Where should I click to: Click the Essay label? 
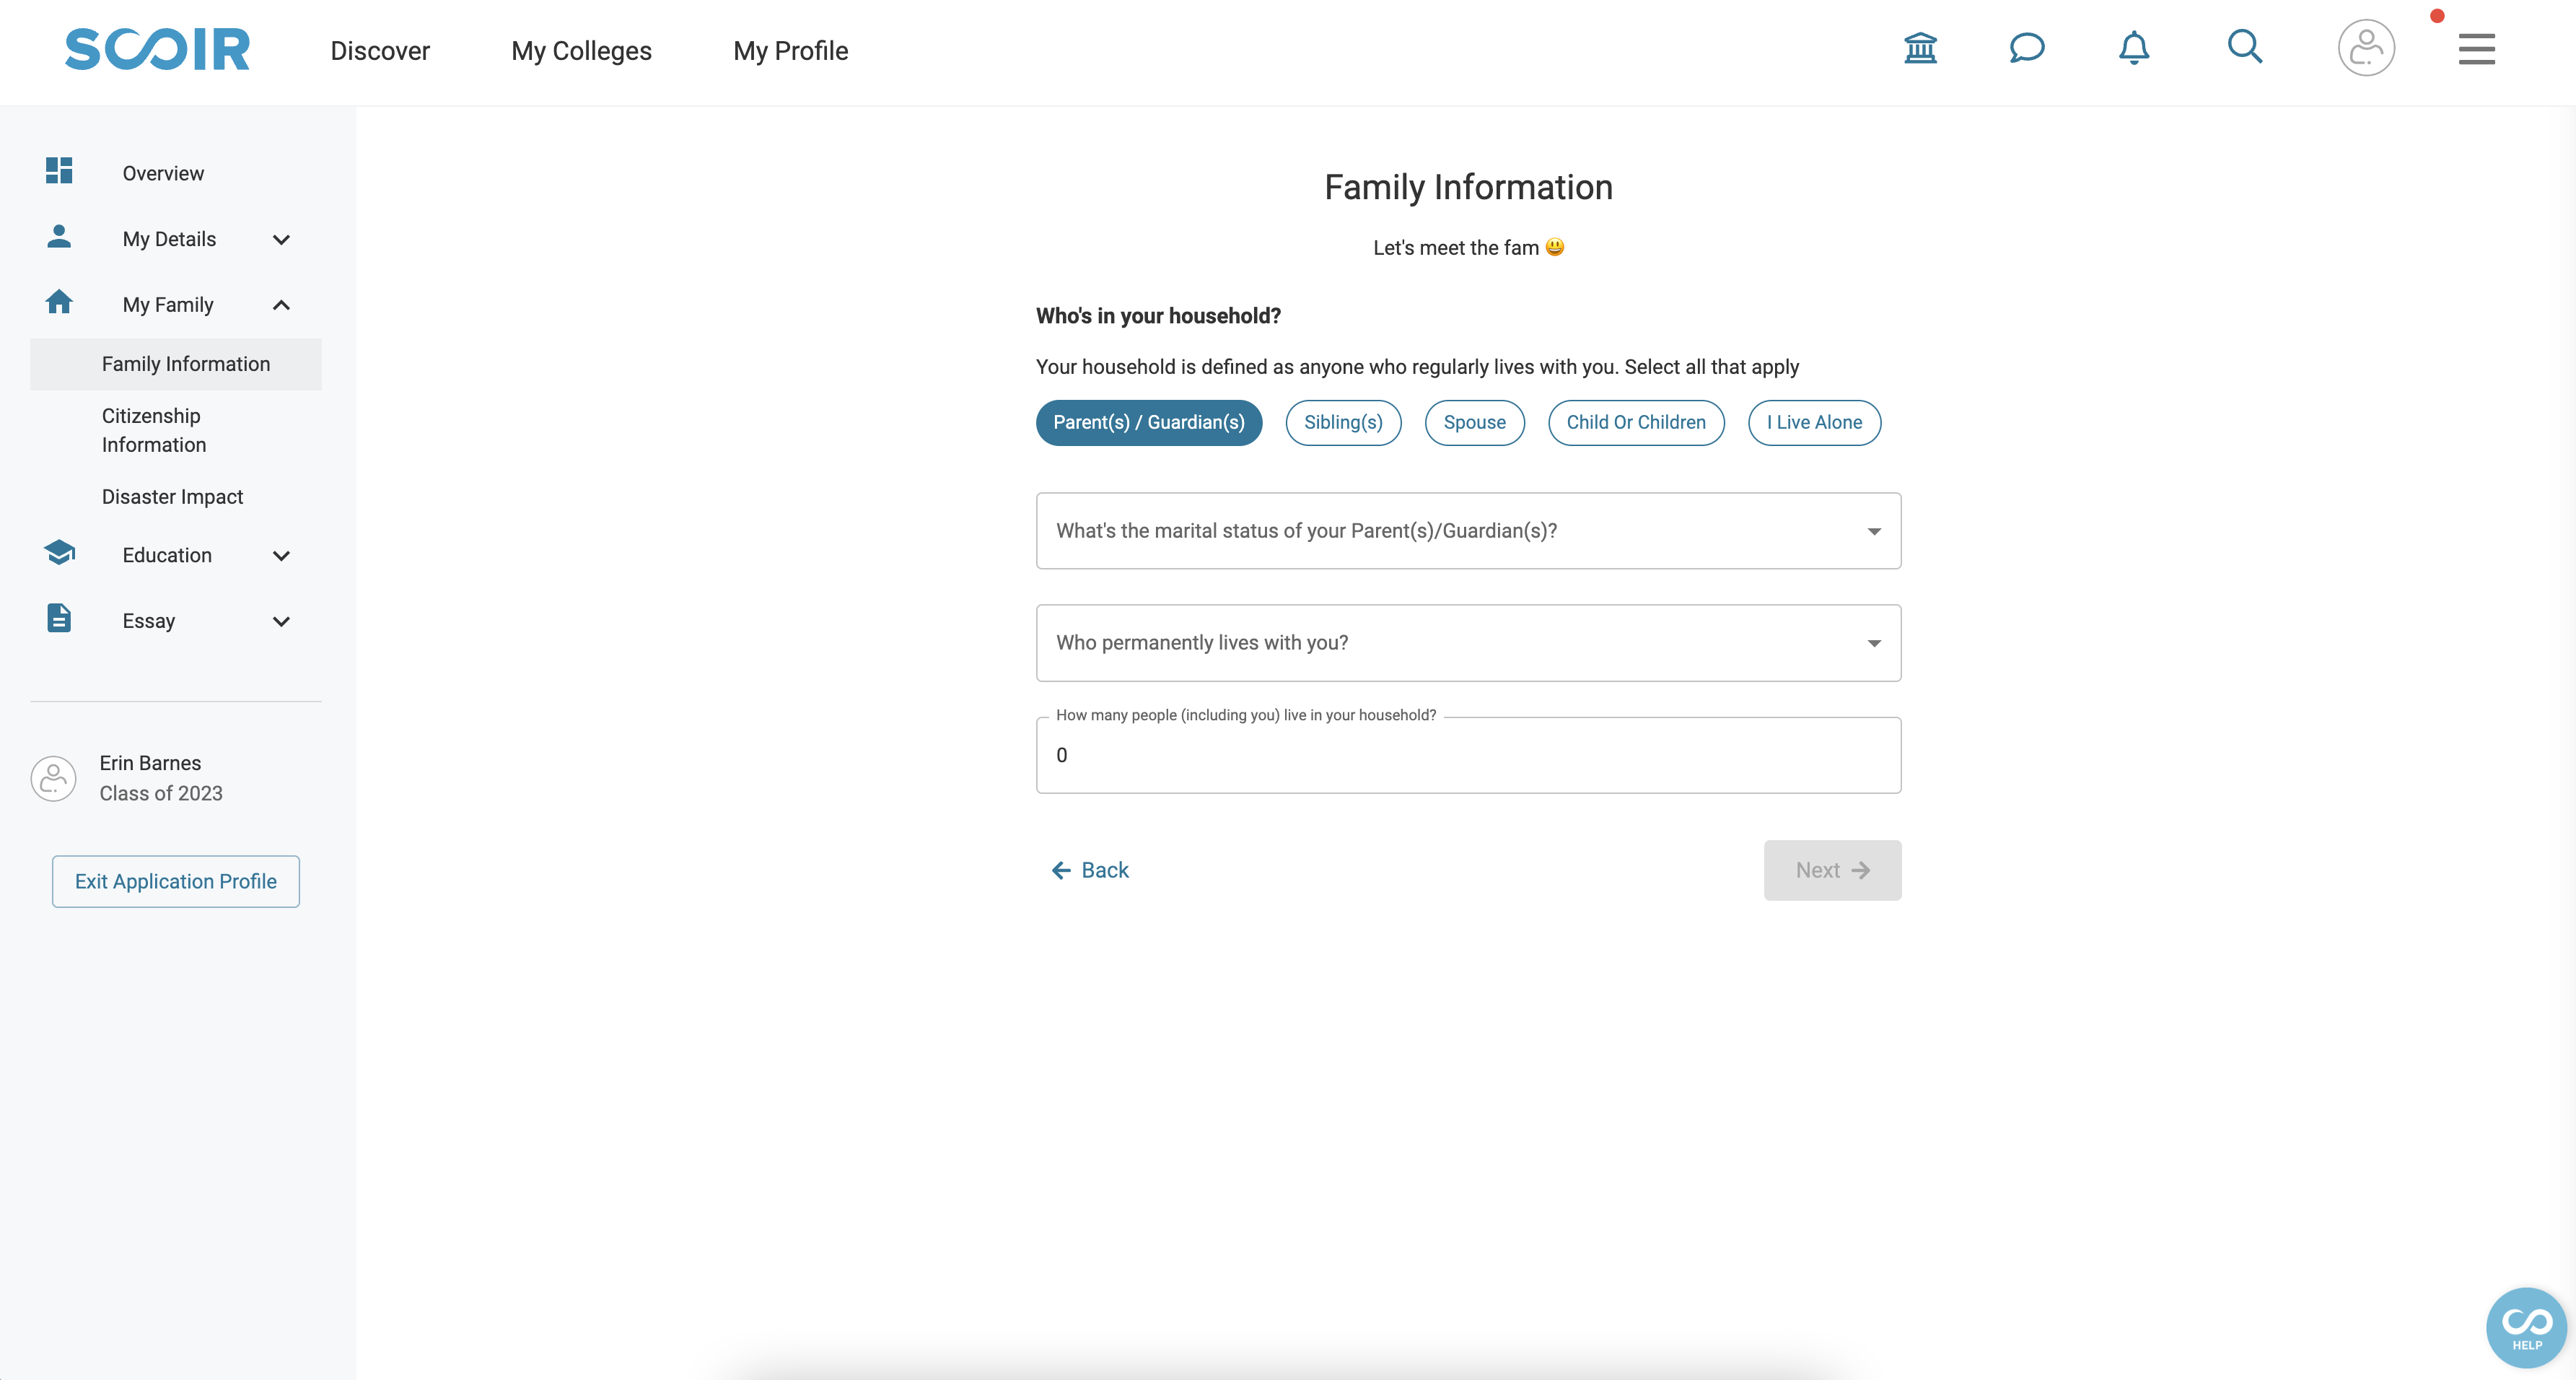(148, 621)
